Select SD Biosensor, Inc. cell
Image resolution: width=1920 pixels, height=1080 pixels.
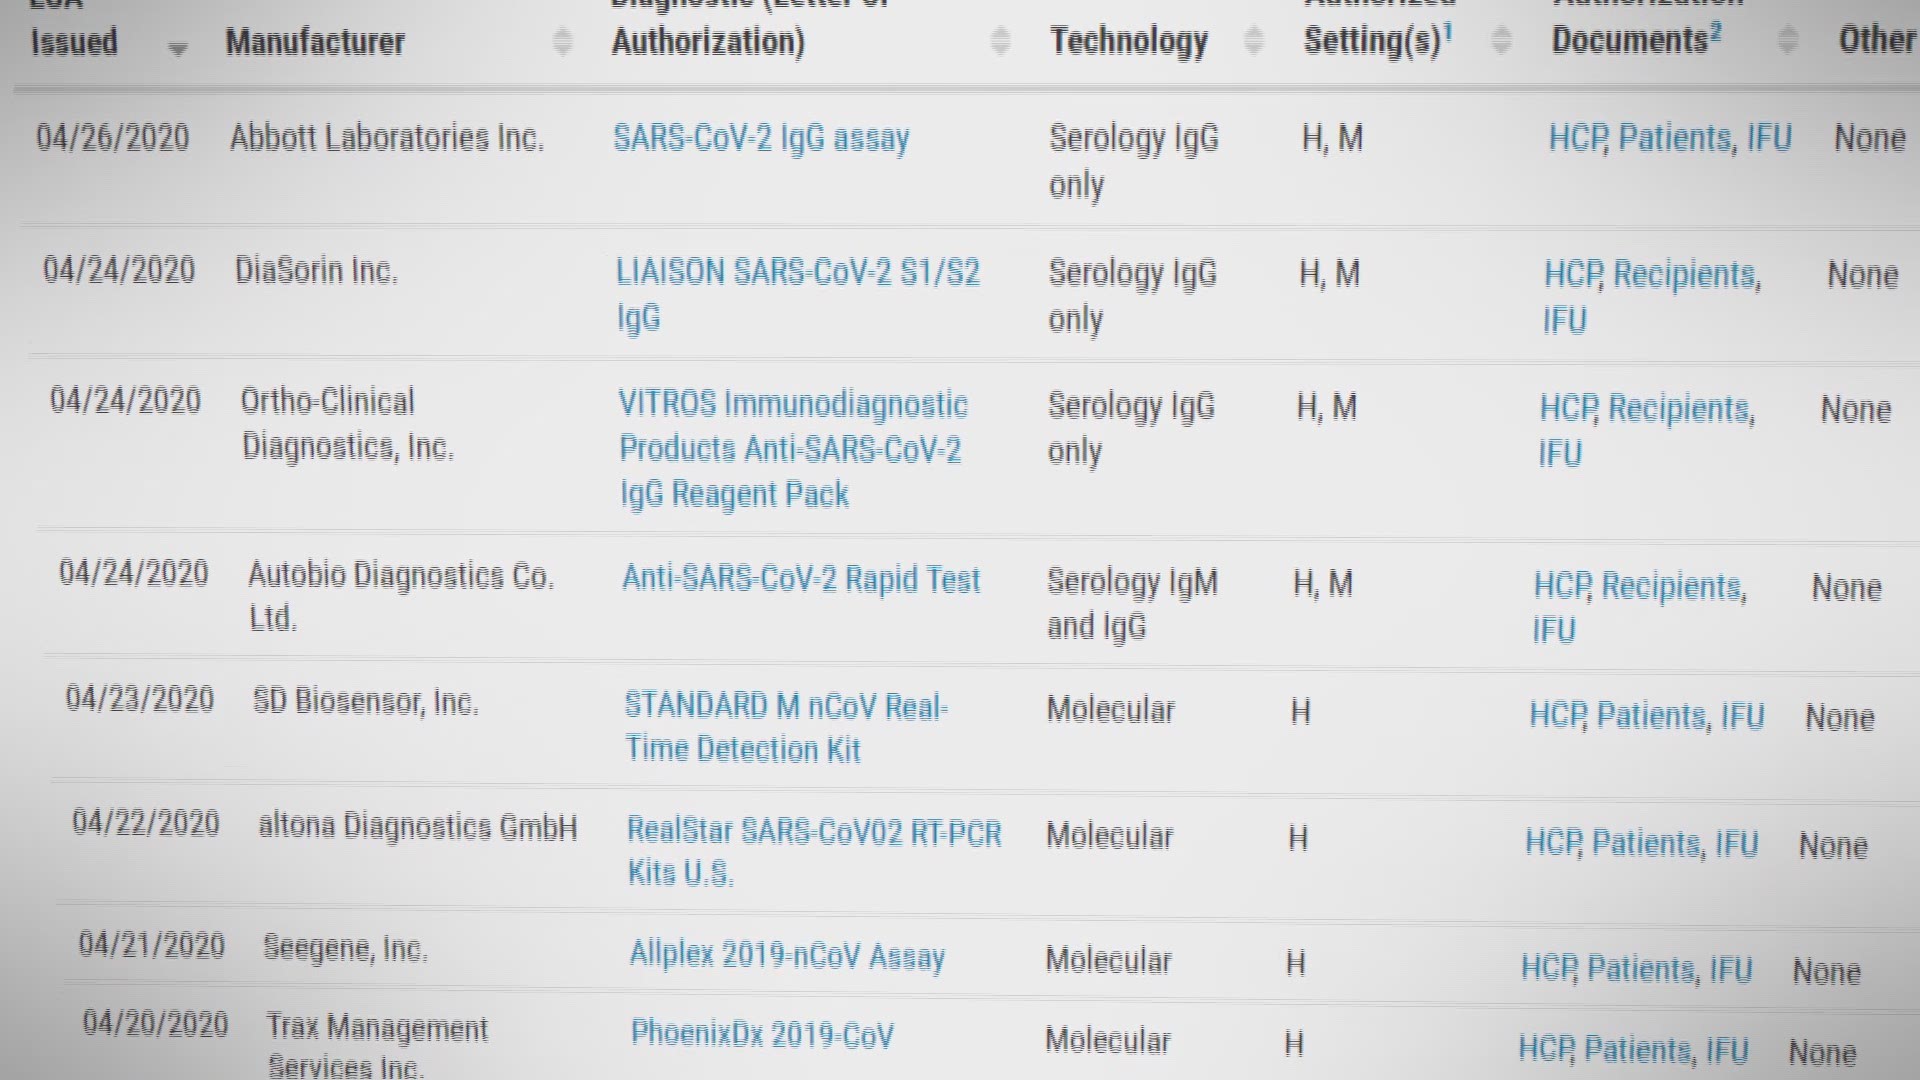pyautogui.click(x=366, y=702)
